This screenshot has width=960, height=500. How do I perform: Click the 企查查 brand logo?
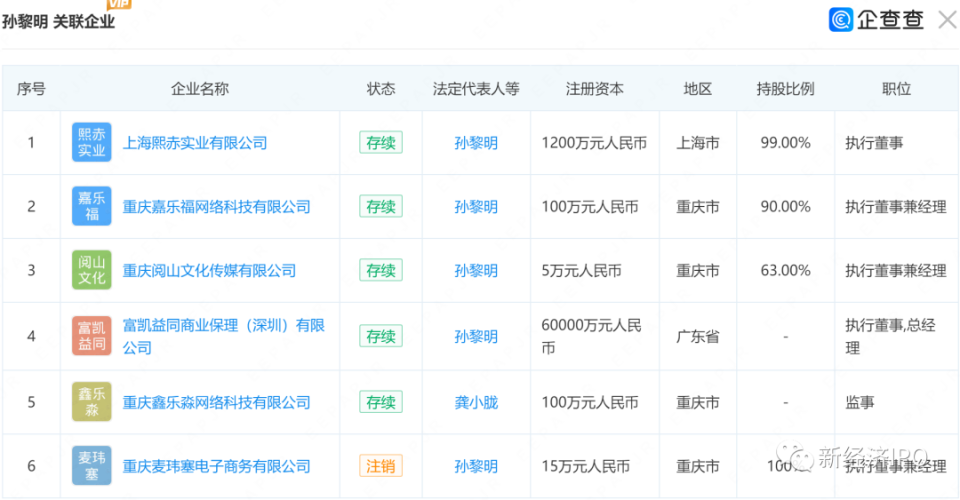pos(876,20)
